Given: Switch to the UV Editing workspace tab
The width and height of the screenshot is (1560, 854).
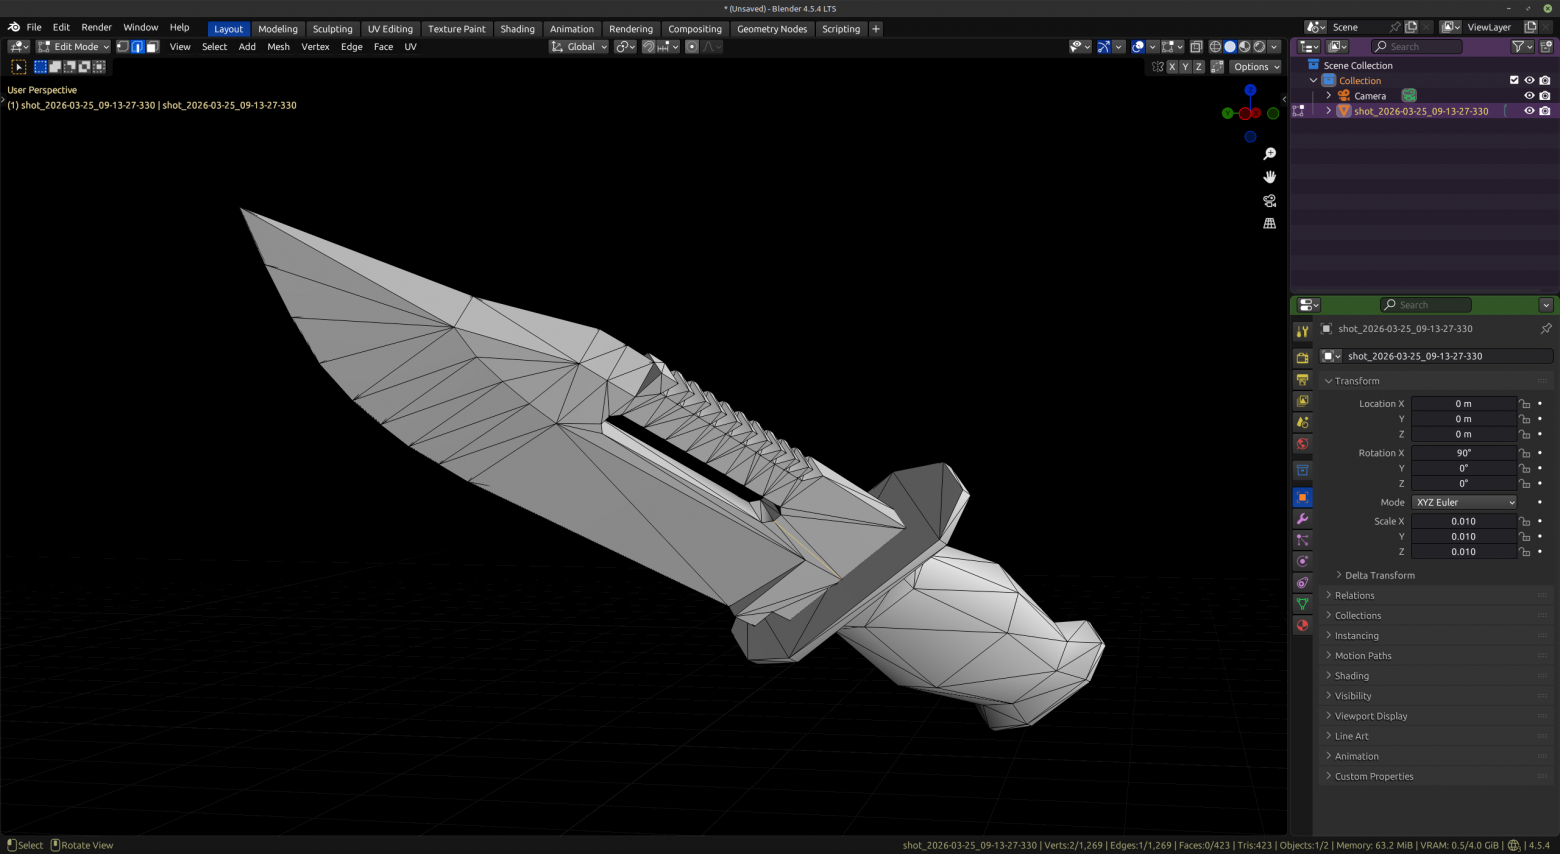Looking at the screenshot, I should coord(390,29).
